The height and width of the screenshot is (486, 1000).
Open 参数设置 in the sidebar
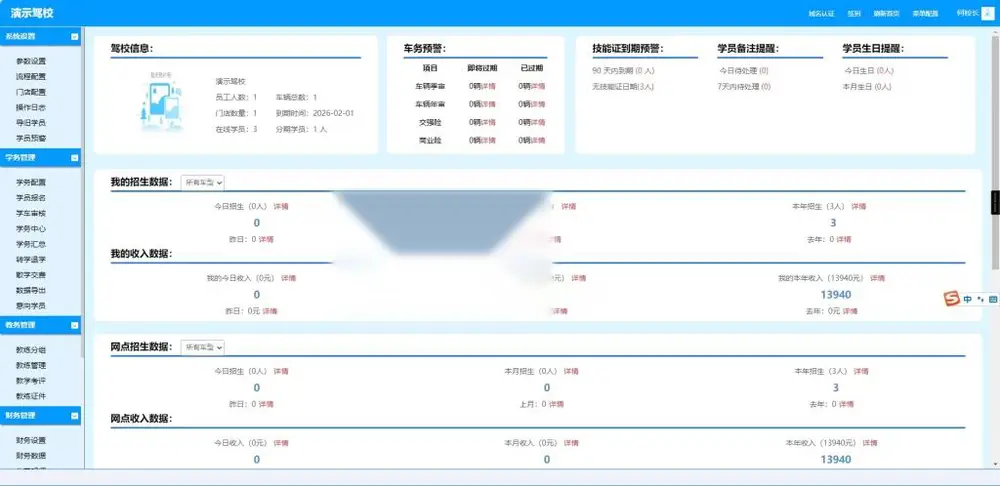click(31, 61)
